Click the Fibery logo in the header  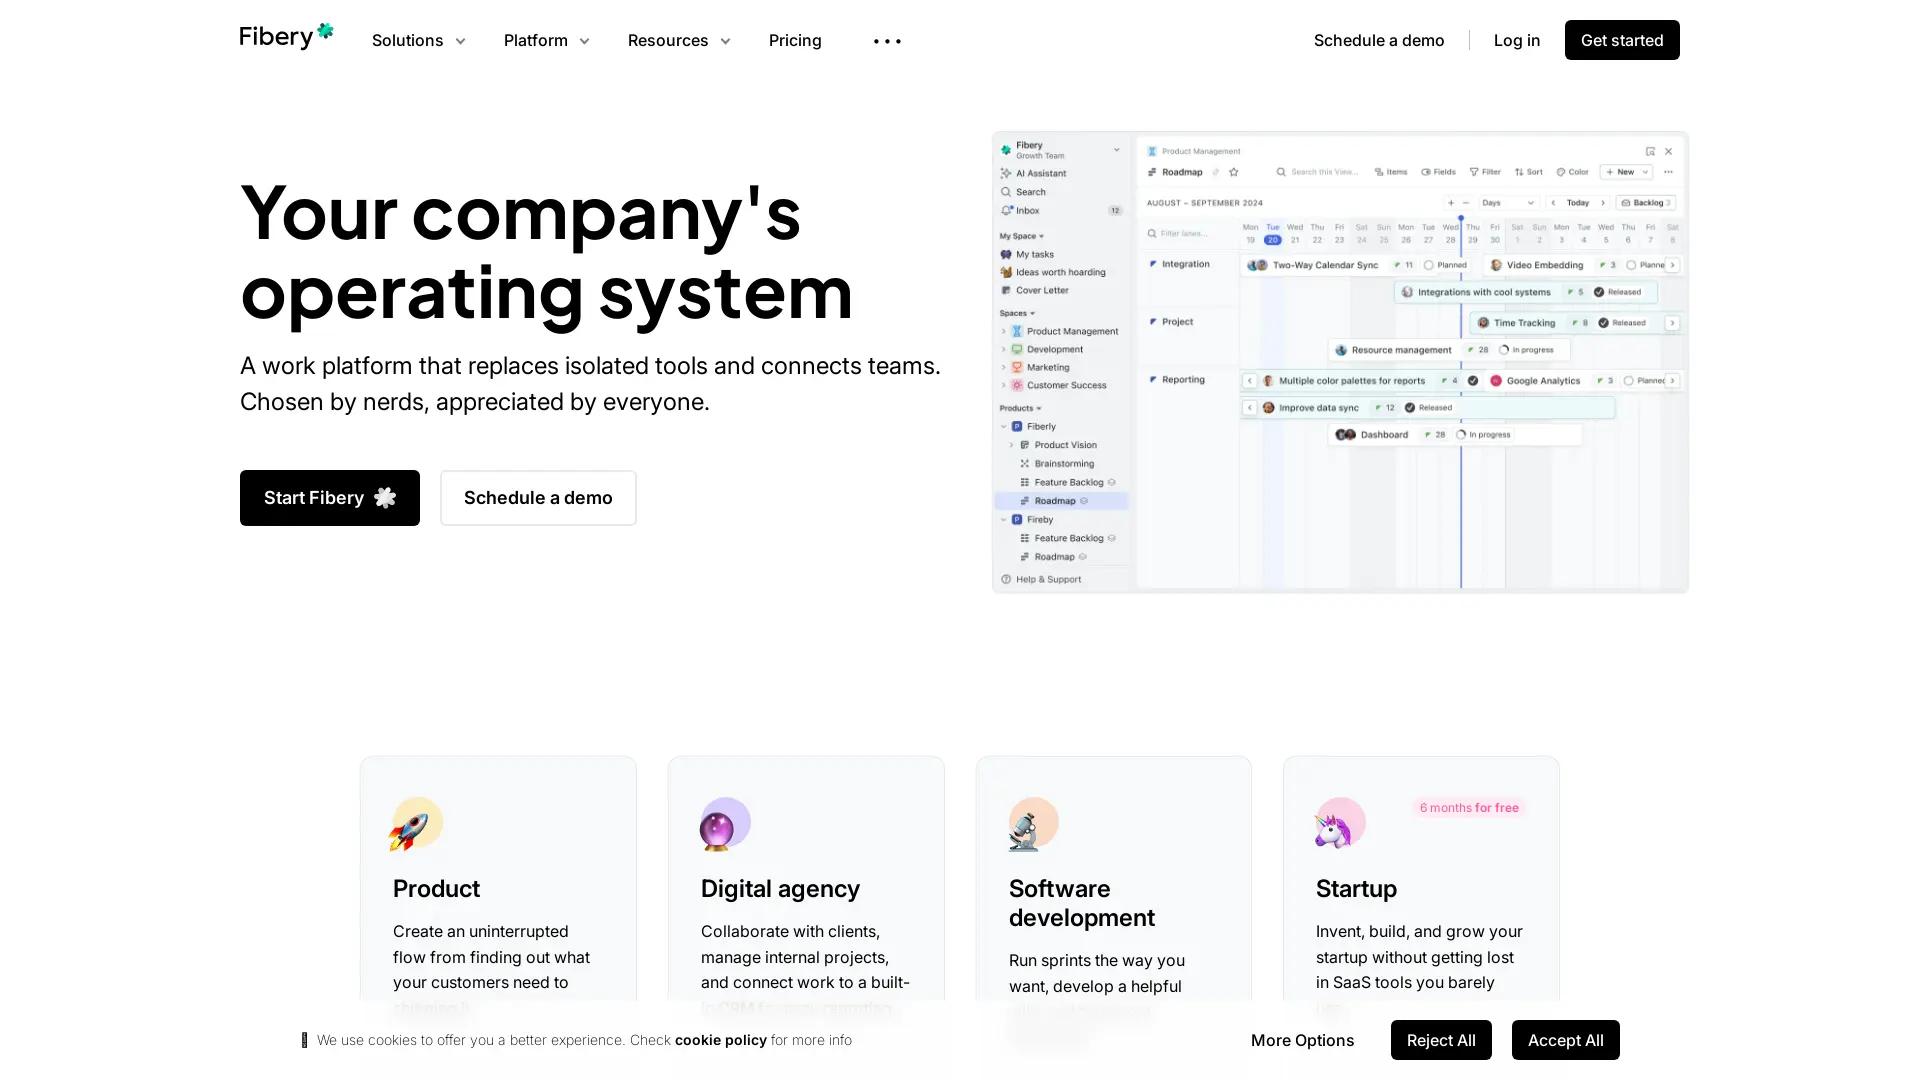tap(286, 37)
